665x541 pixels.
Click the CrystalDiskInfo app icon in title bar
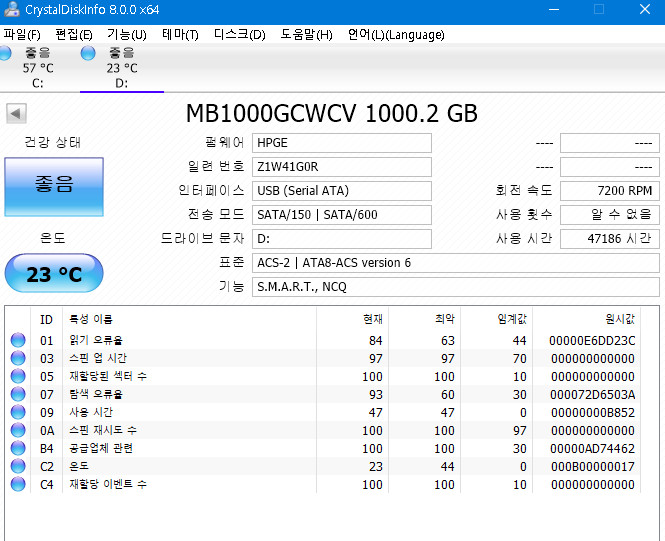pos(11,9)
